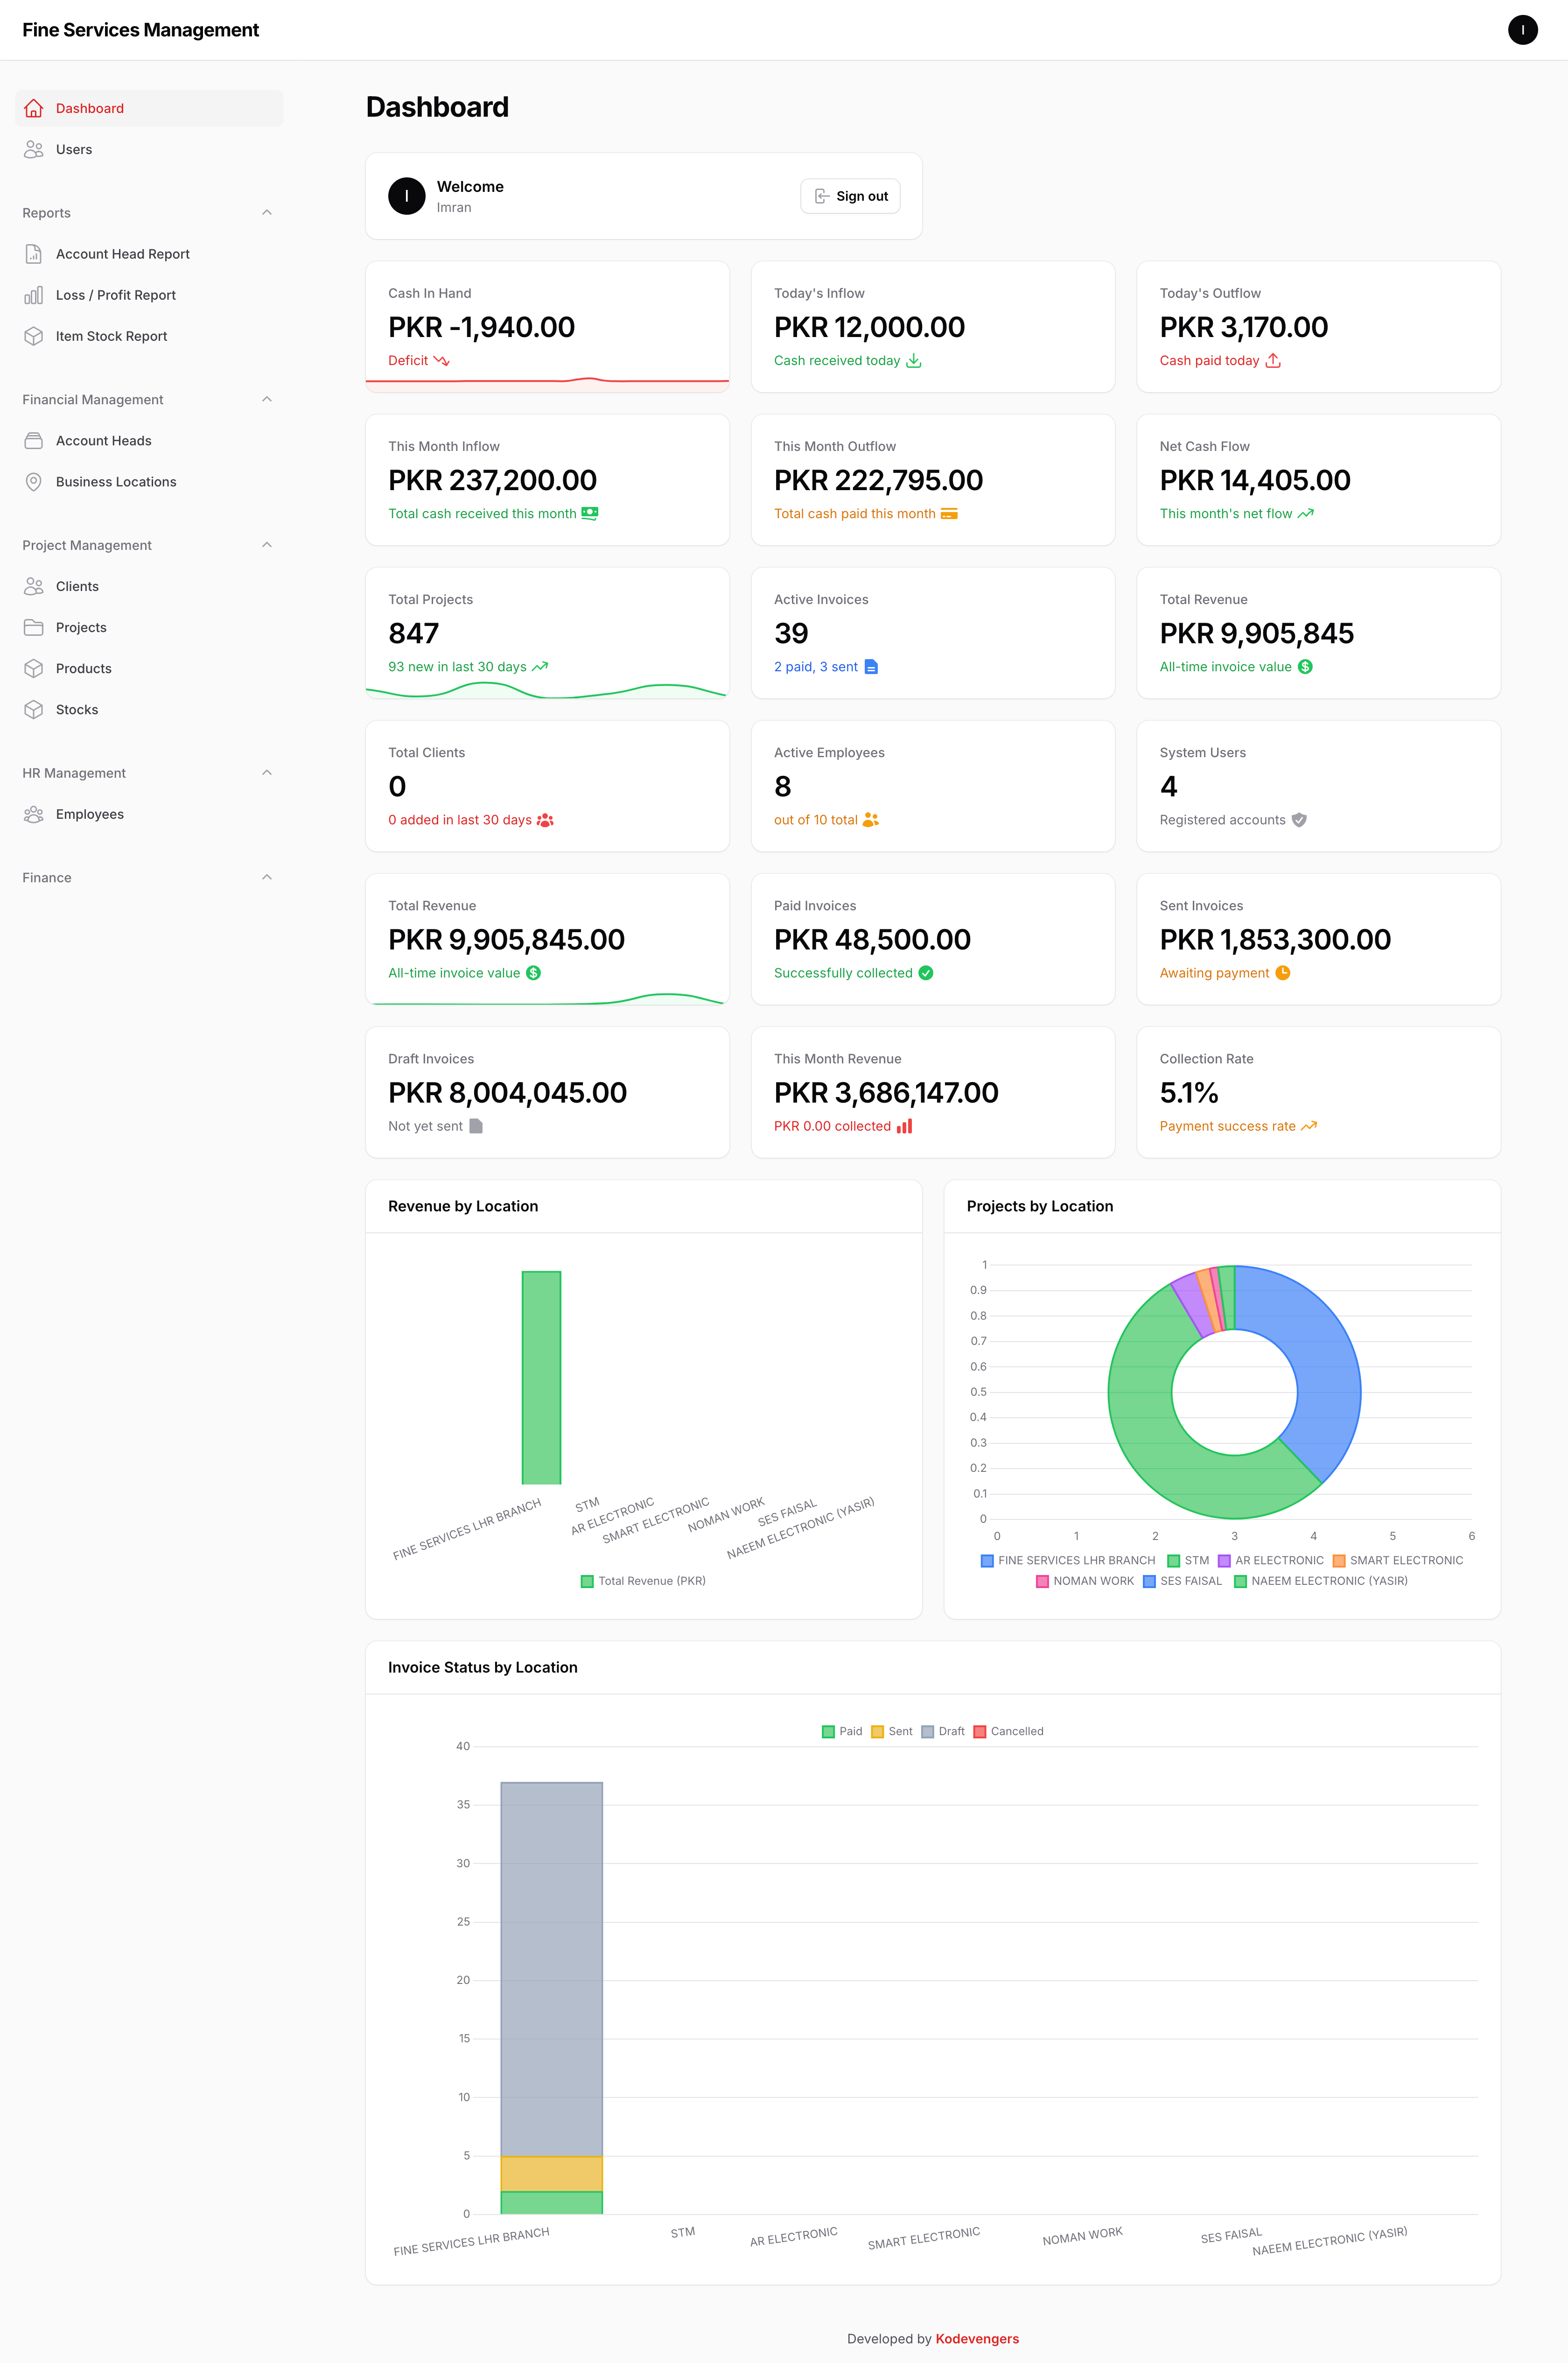
Task: Click the 847 Total Projects value
Action: tap(413, 634)
